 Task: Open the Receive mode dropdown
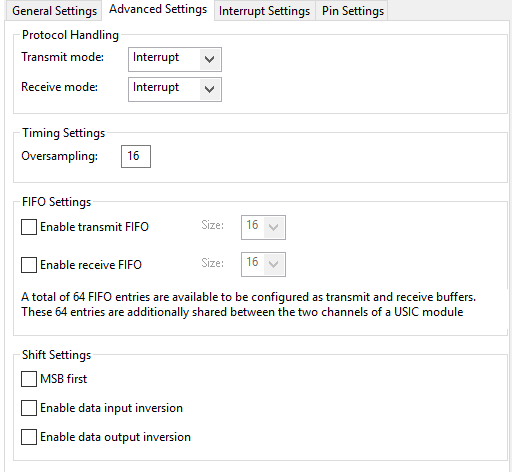175,89
